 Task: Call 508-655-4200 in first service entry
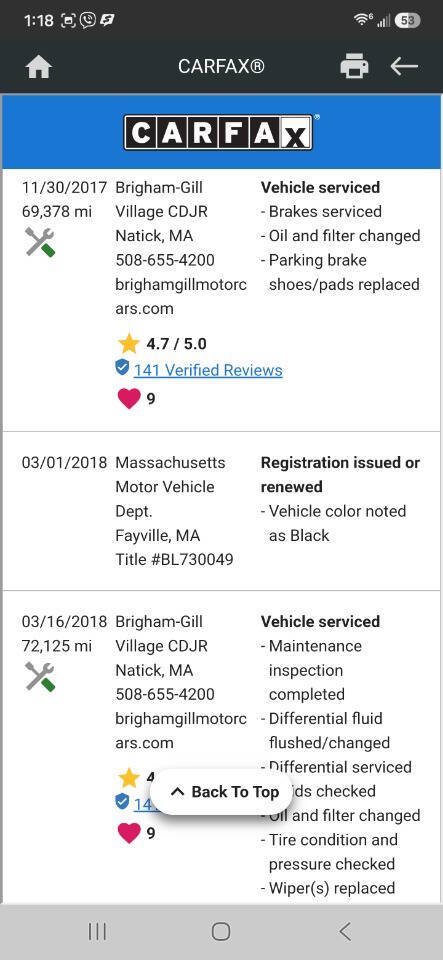point(165,260)
